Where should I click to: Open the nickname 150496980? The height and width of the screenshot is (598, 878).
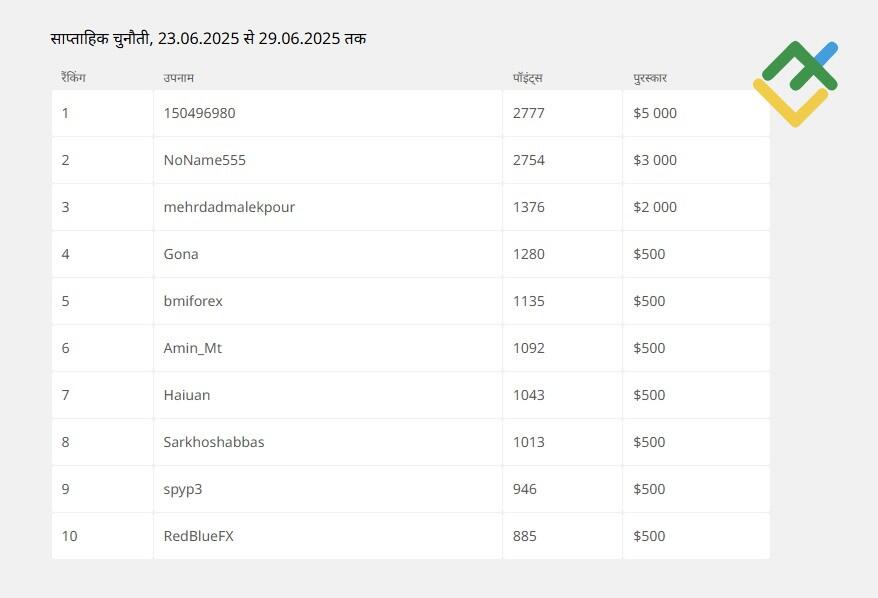(x=199, y=113)
